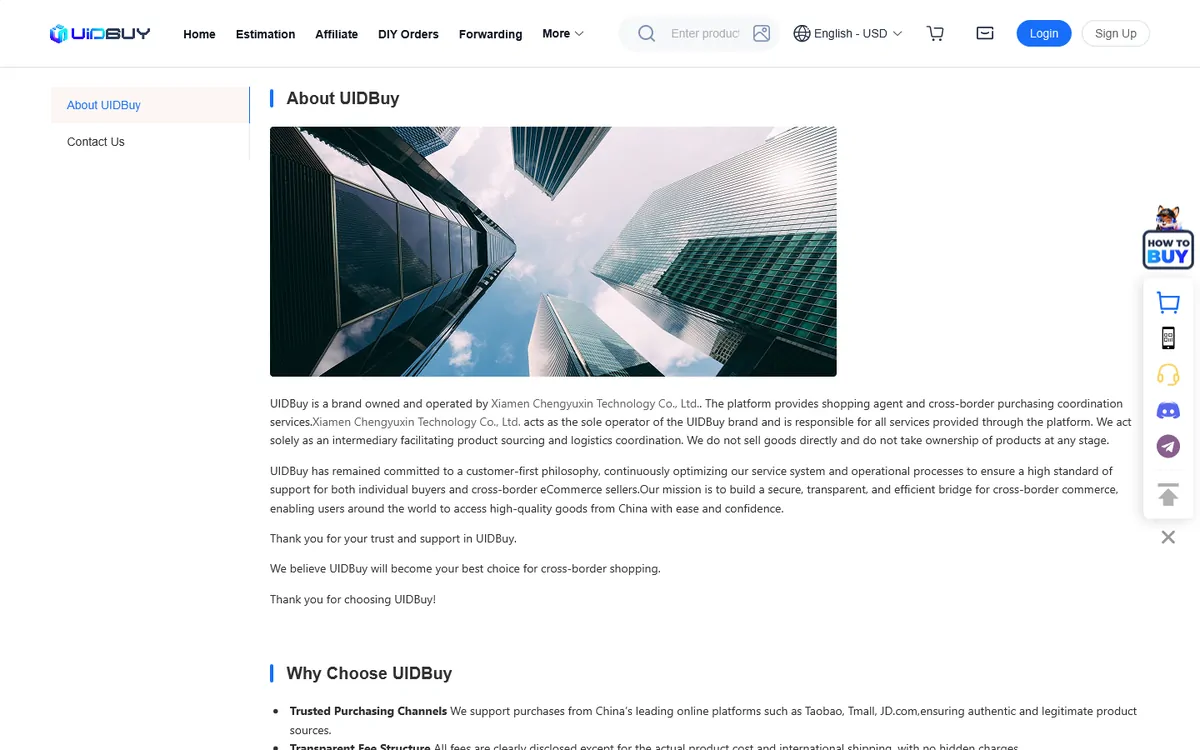Open the Estimation menu item
The image size is (1200, 750).
(265, 34)
